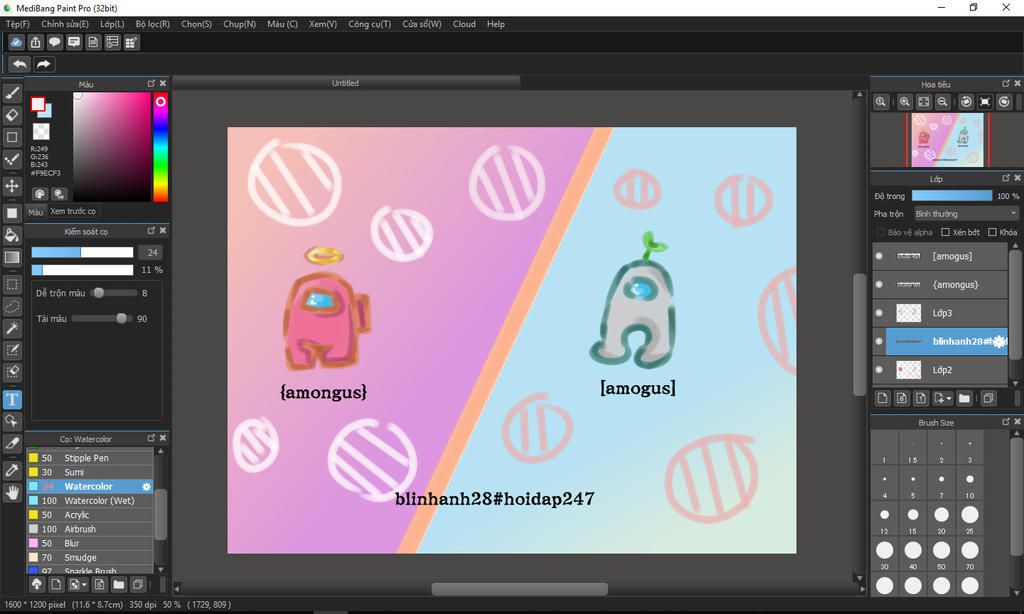This screenshot has height=614, width=1024.
Task: Select the Airbrush brush
Action: (x=90, y=529)
